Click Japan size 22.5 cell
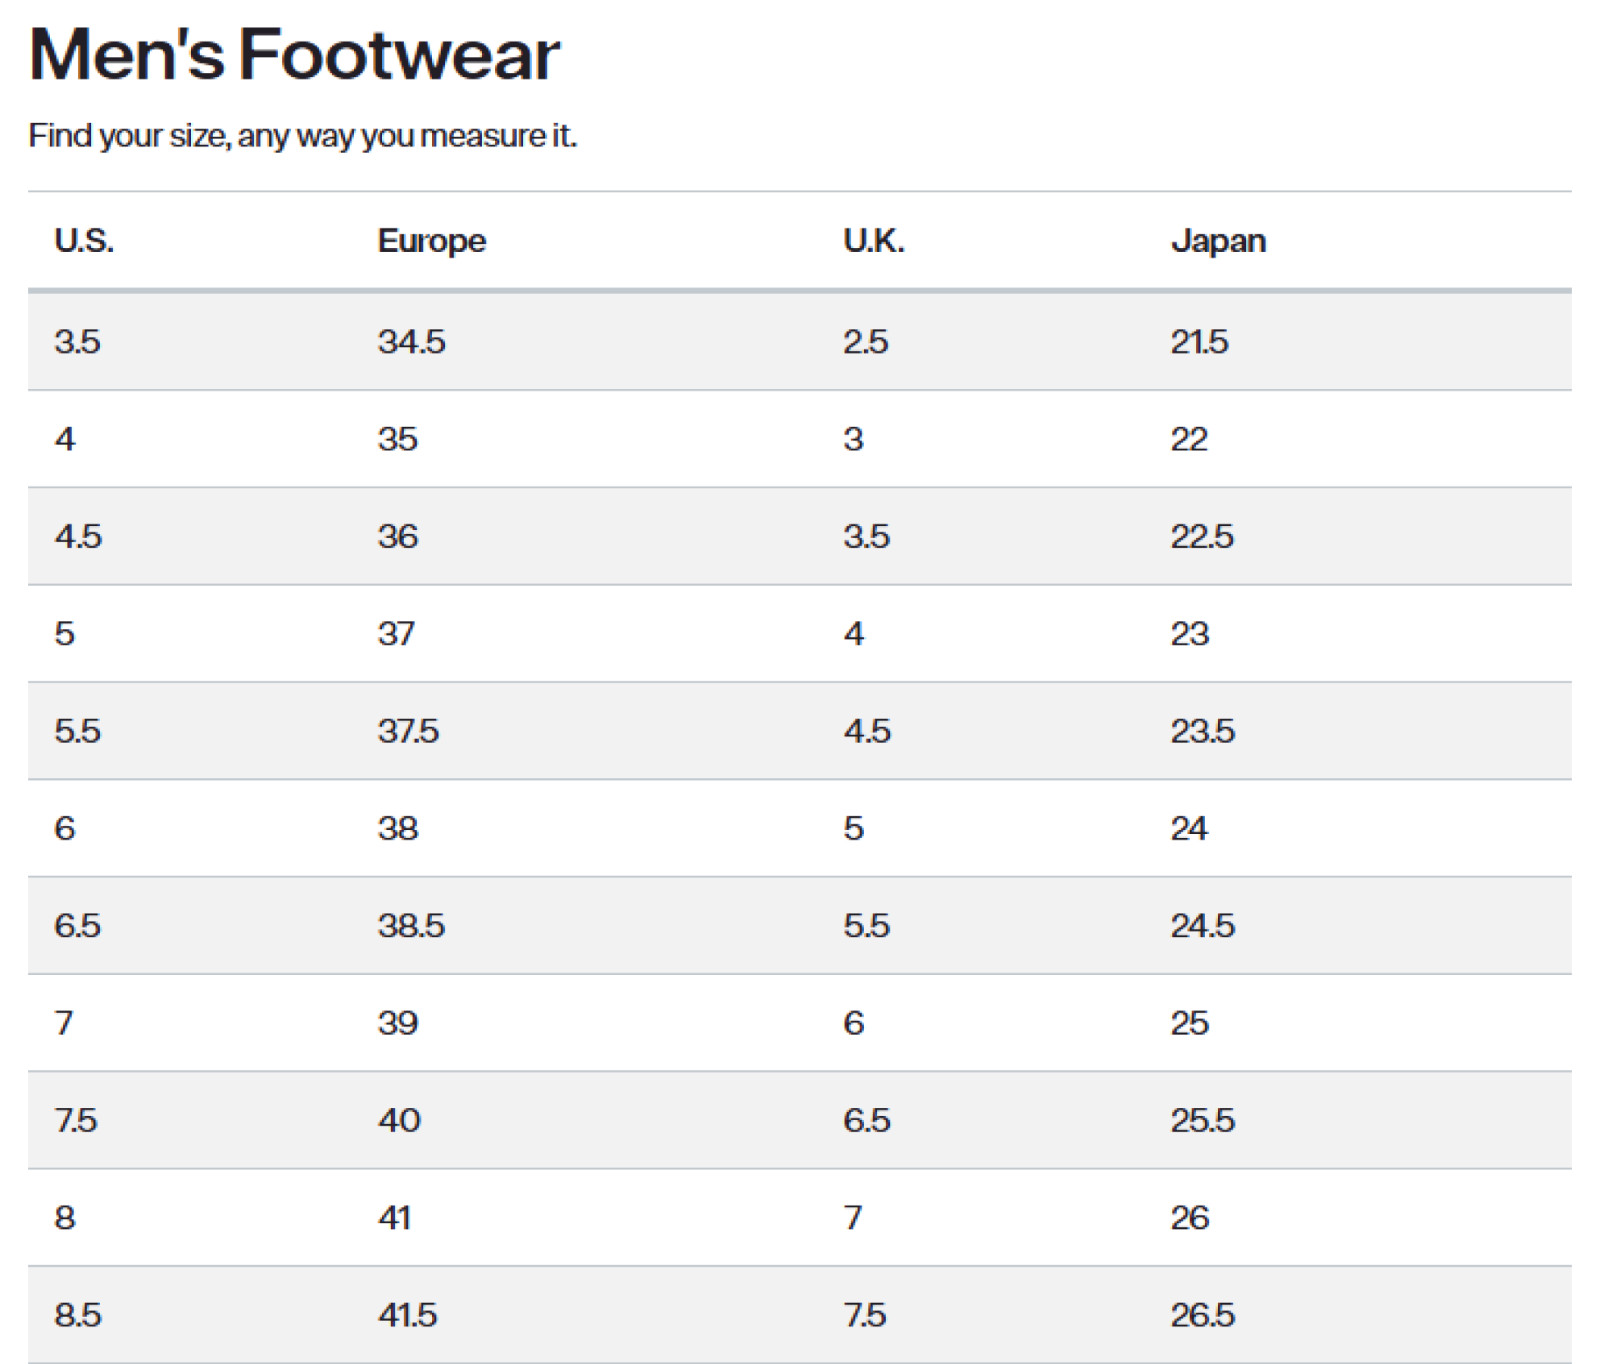 click(1202, 536)
